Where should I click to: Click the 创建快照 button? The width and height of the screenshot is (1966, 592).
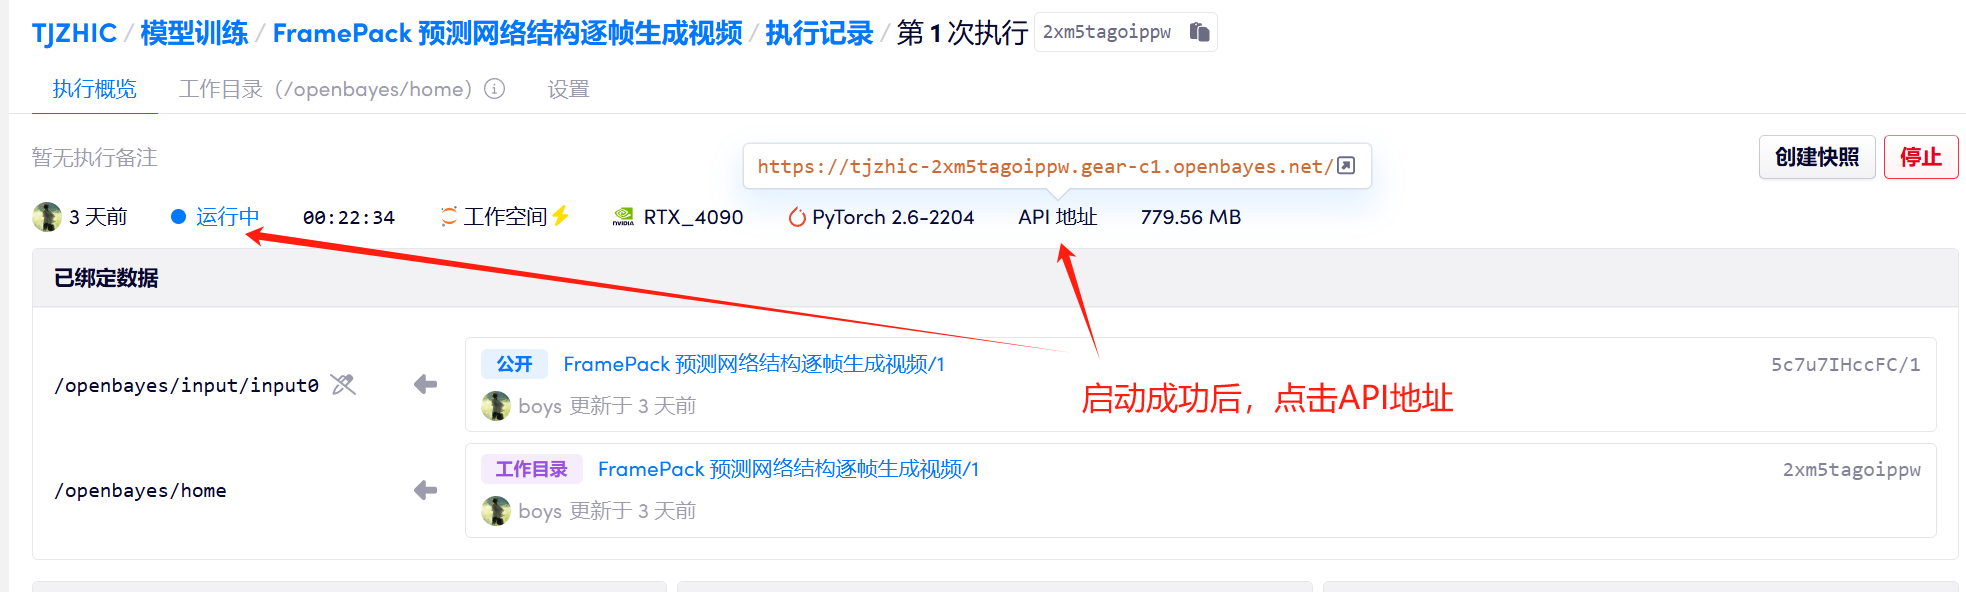[x=1817, y=157]
